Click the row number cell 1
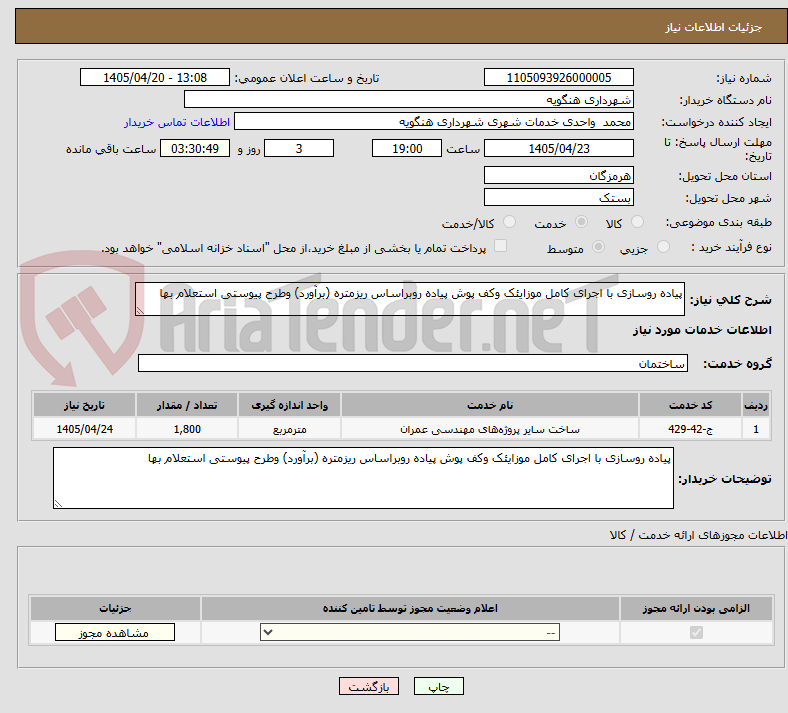The width and height of the screenshot is (788, 713). pyautogui.click(x=756, y=429)
